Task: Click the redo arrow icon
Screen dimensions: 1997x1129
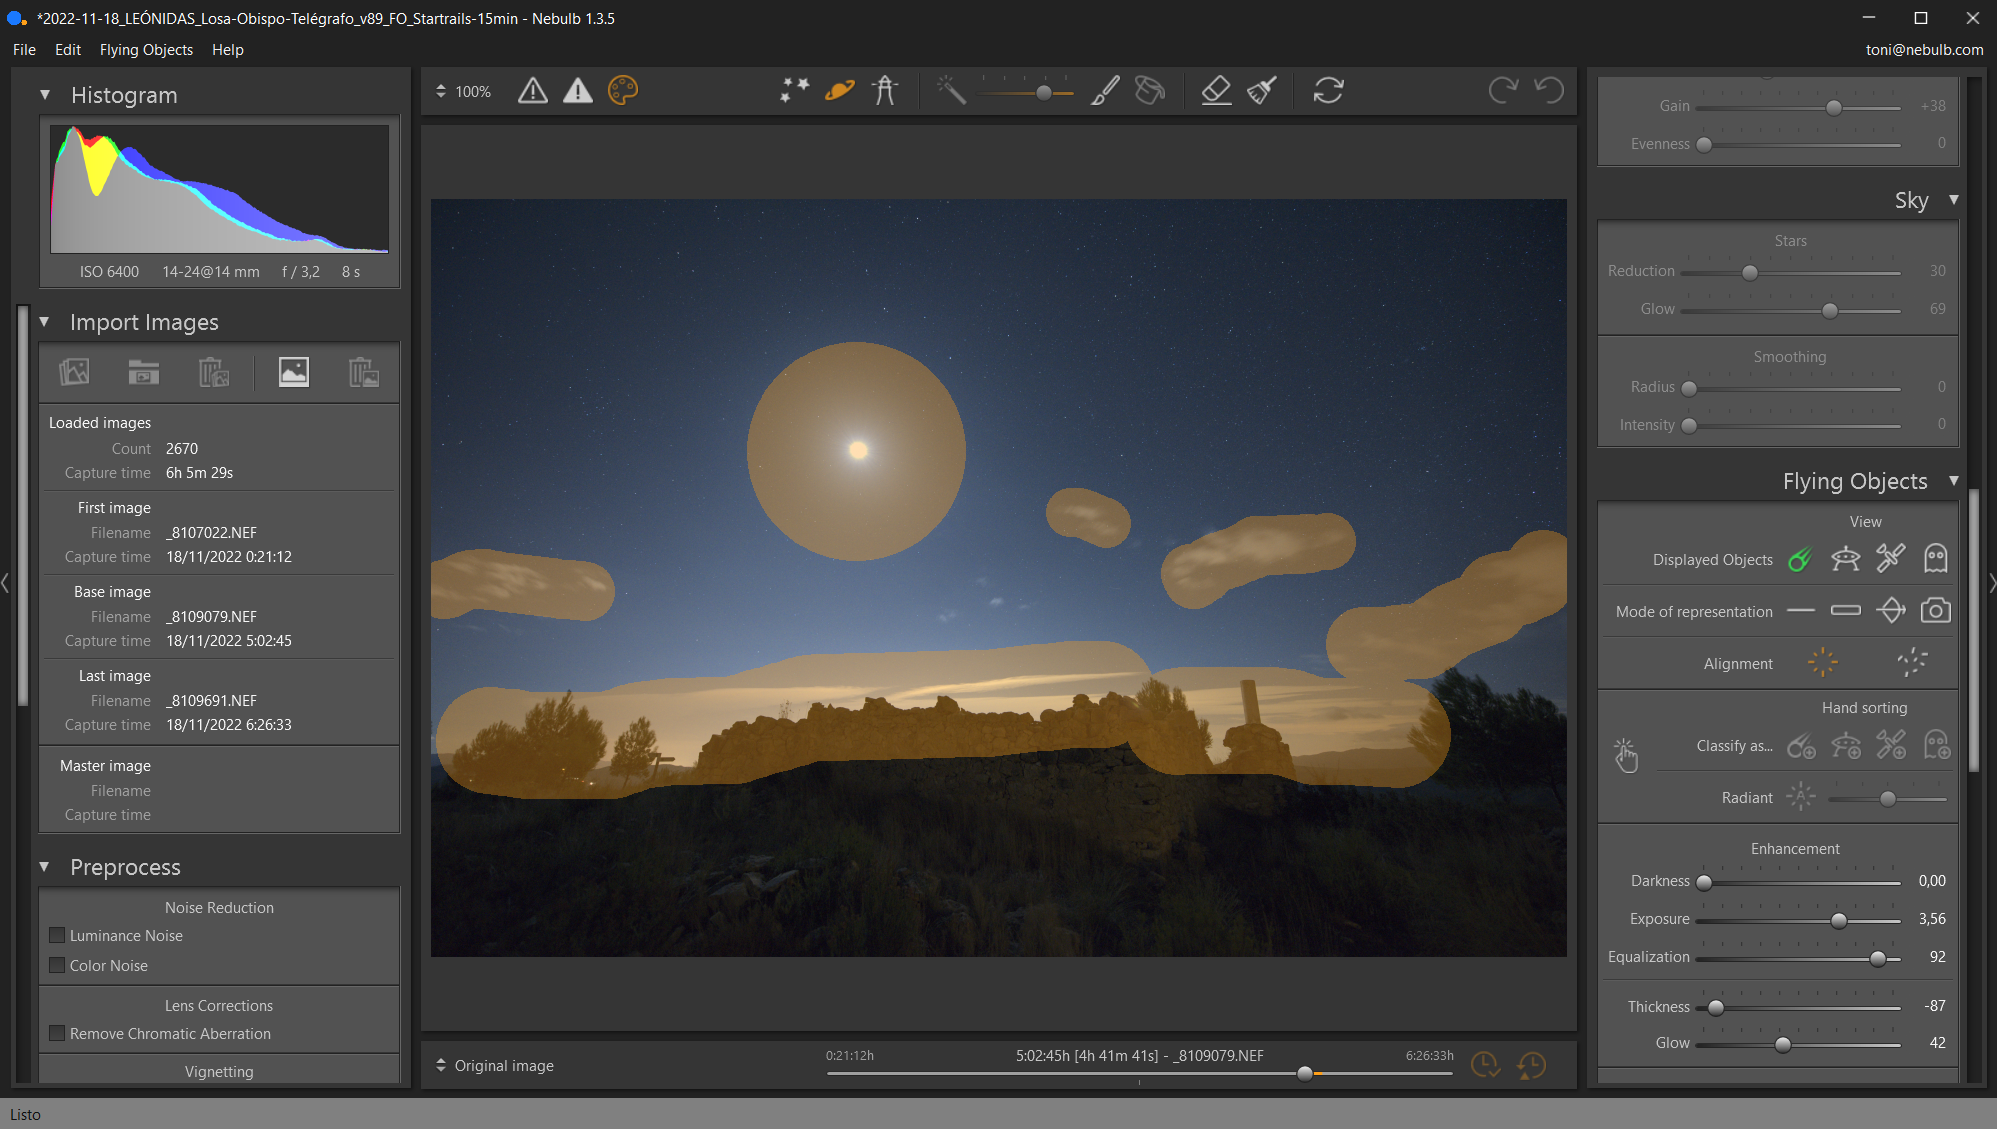Action: click(x=1503, y=91)
